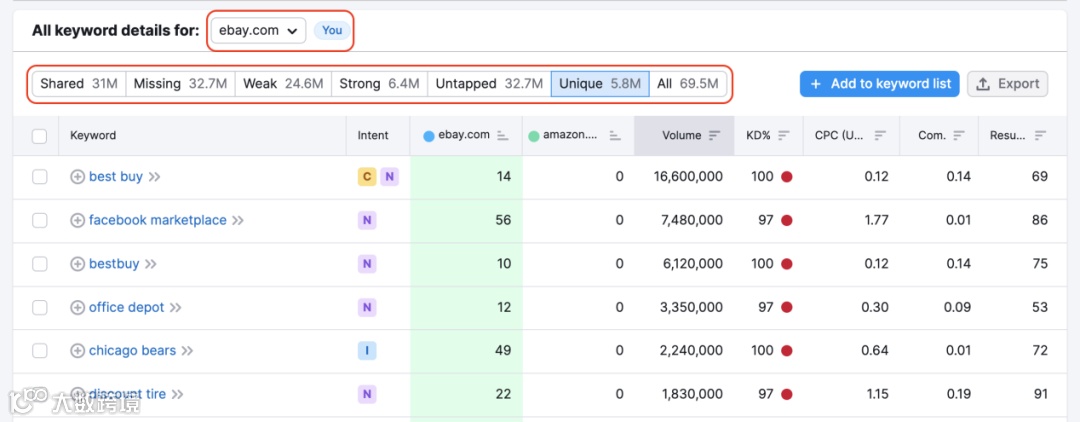Image resolution: width=1080 pixels, height=422 pixels.
Task: Click the Export button
Action: tap(1007, 84)
